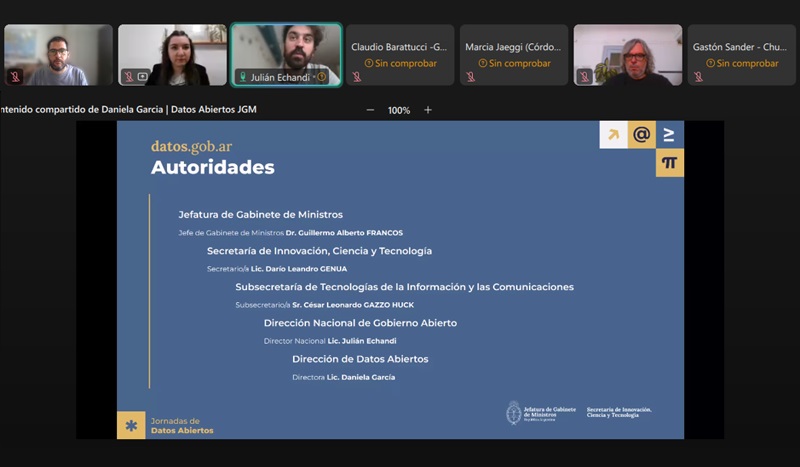Click the unverified icon under Marcia Jaeggi

coord(482,63)
